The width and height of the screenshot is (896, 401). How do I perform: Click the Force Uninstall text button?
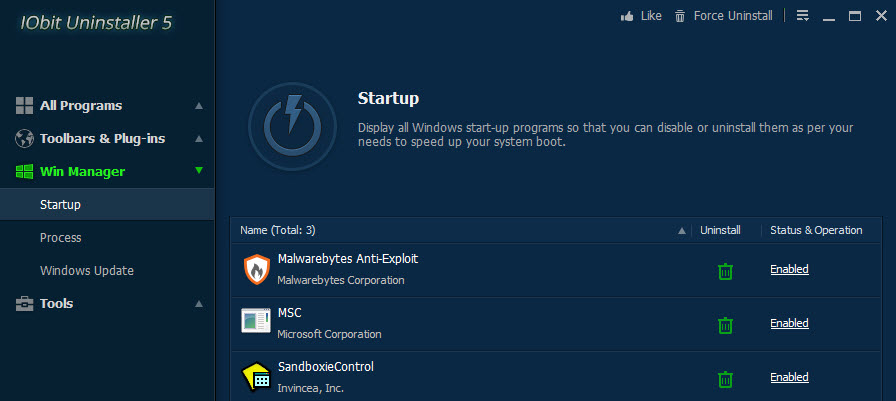tap(733, 16)
